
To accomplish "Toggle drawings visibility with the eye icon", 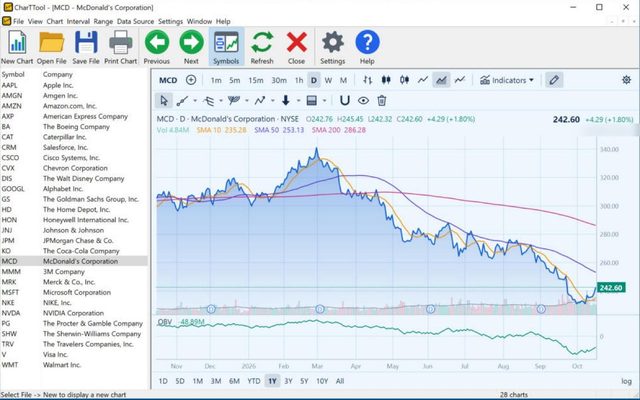I will (x=363, y=100).
